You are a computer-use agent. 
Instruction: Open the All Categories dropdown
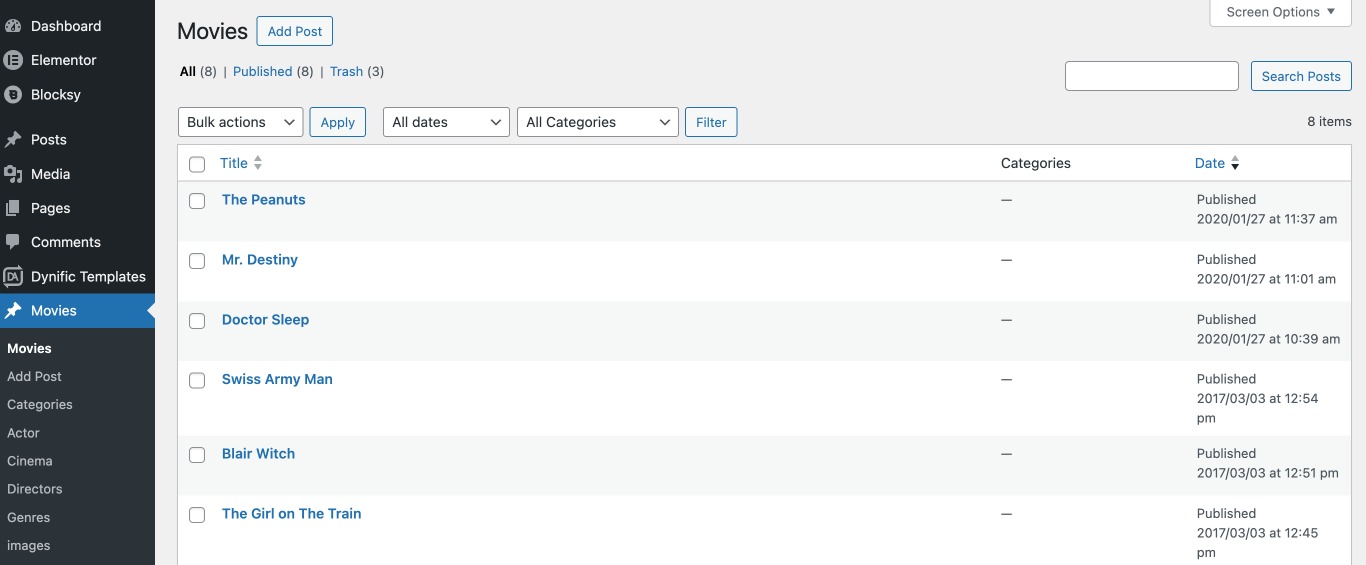(x=598, y=122)
